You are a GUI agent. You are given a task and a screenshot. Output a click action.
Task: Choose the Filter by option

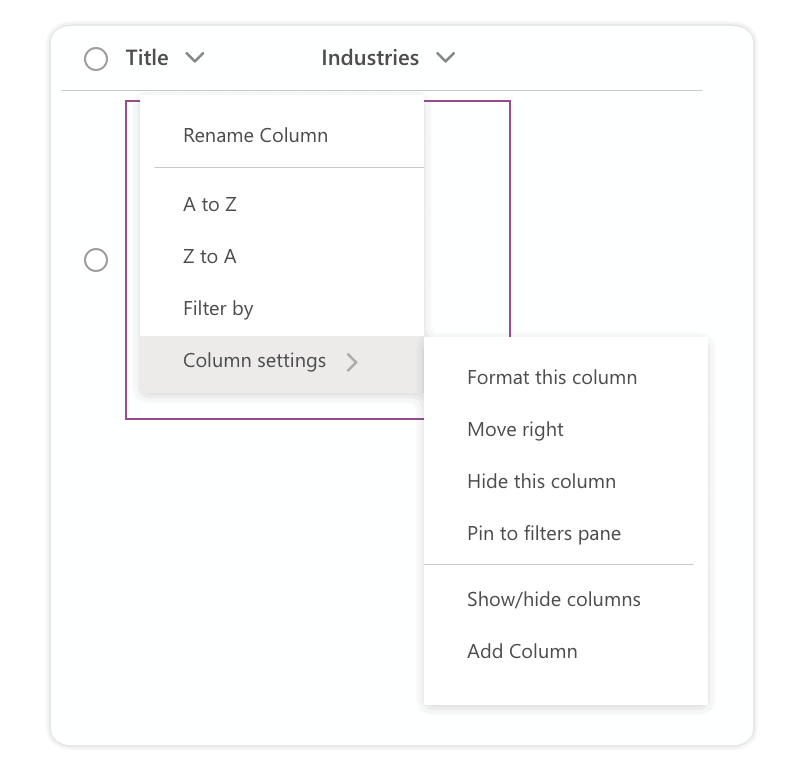click(x=218, y=308)
